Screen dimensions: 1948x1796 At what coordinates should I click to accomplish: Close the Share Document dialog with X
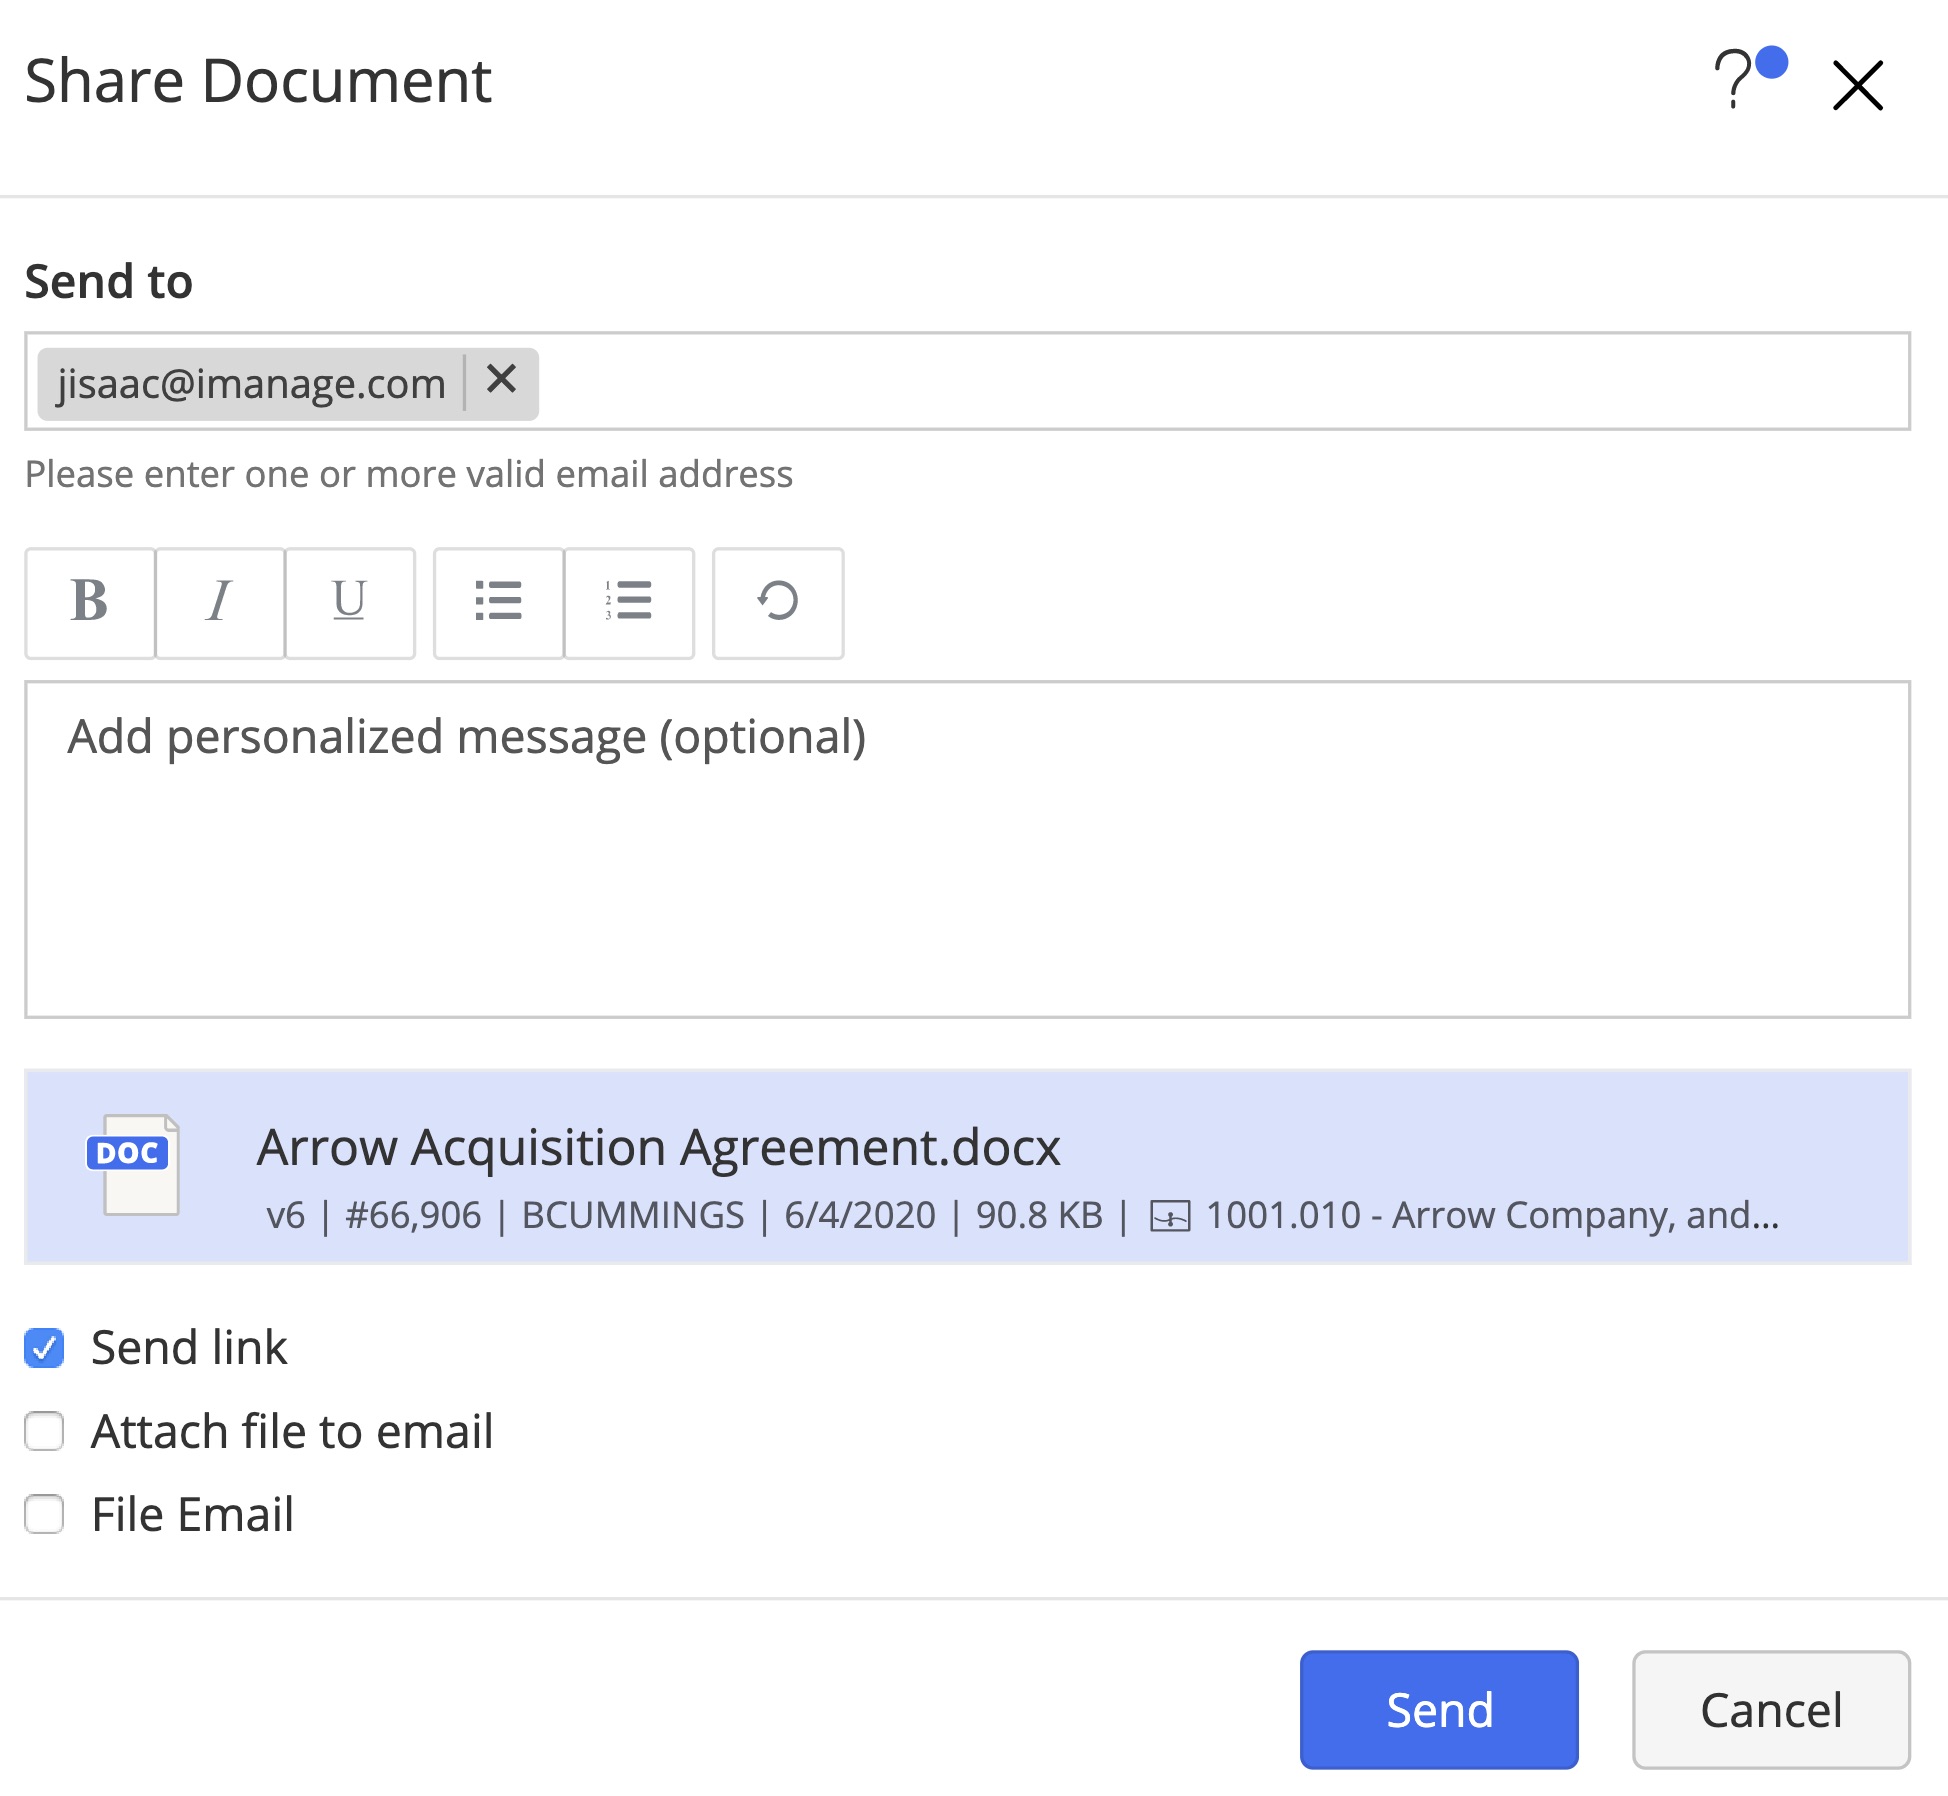click(x=1857, y=85)
